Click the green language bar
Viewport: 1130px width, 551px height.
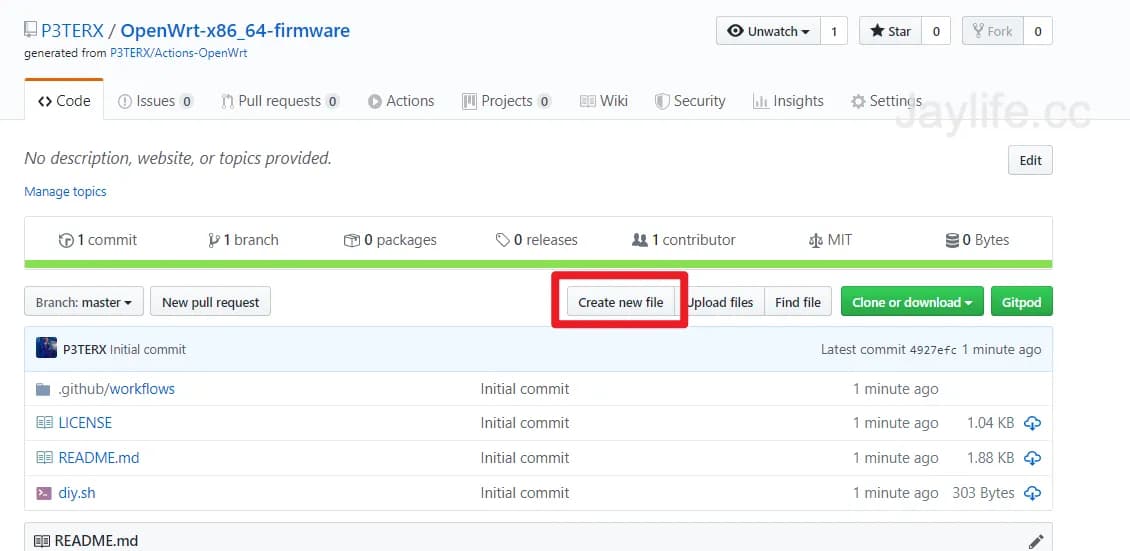tap(538, 264)
